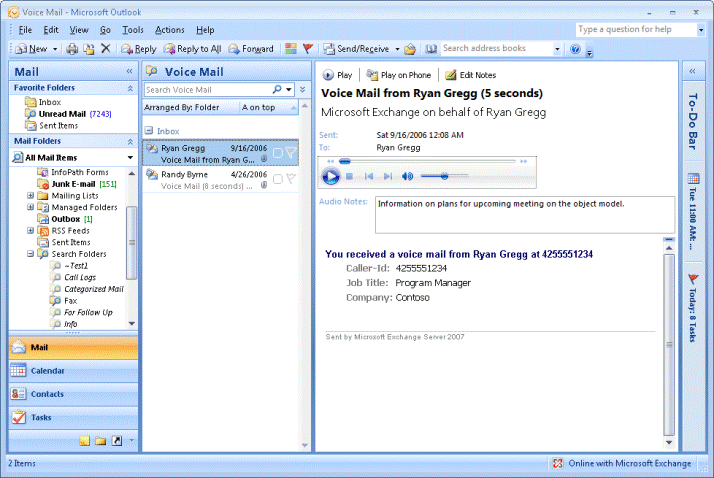Open Help via the question mark icon

click(575, 49)
